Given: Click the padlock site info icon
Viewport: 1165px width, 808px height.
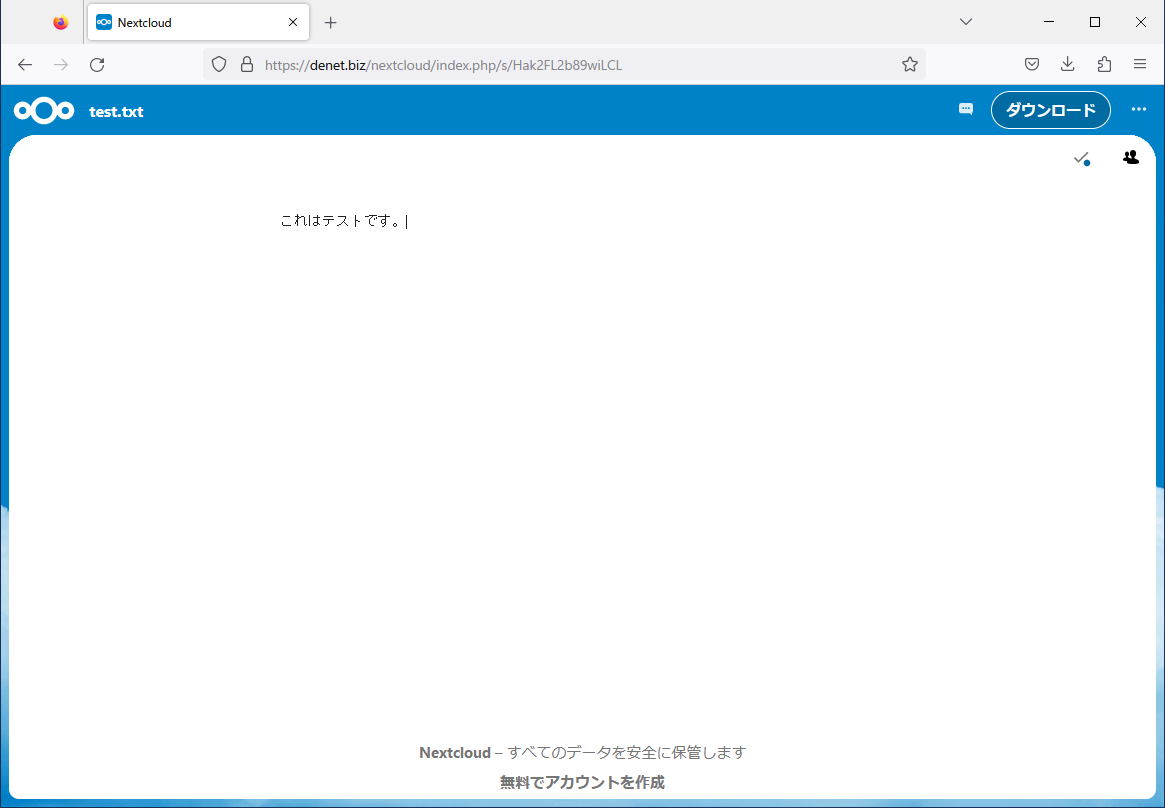Looking at the screenshot, I should [x=247, y=65].
